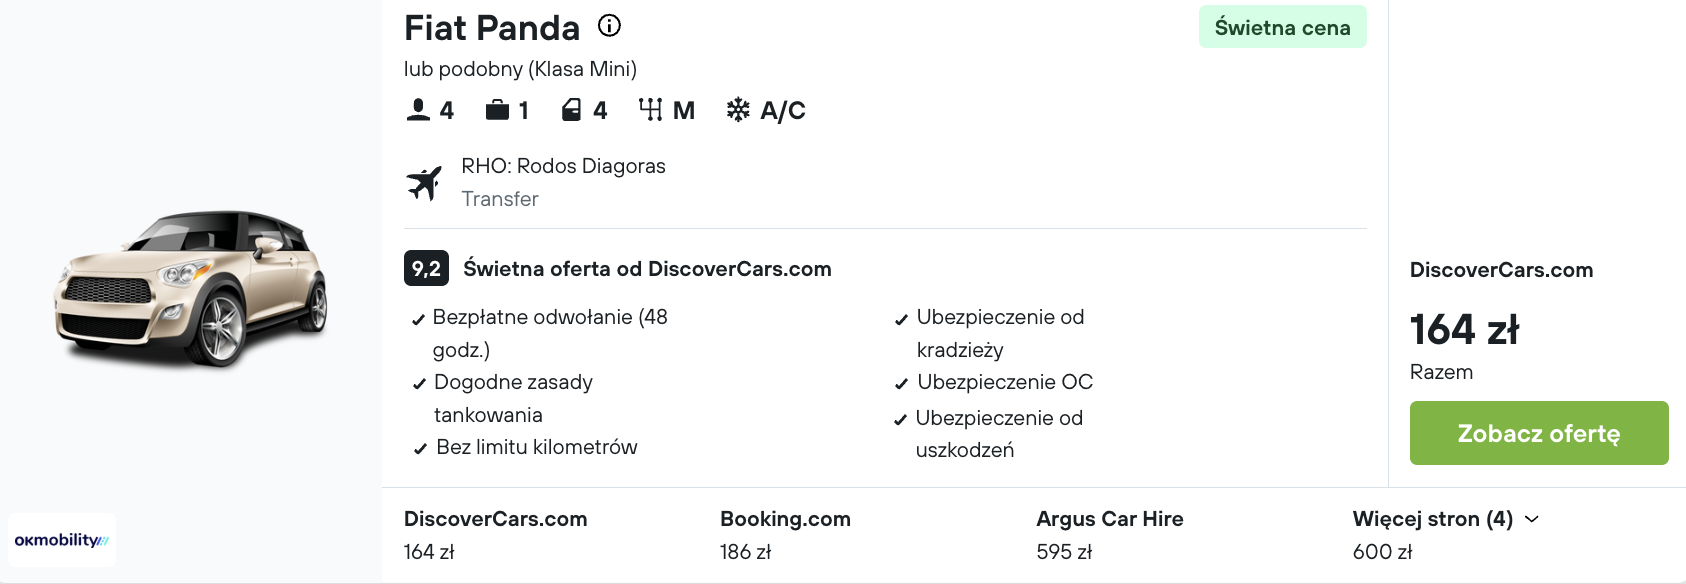Click the 9,2 rating badge
Viewport: 1686px width, 584px height.
pos(426,268)
